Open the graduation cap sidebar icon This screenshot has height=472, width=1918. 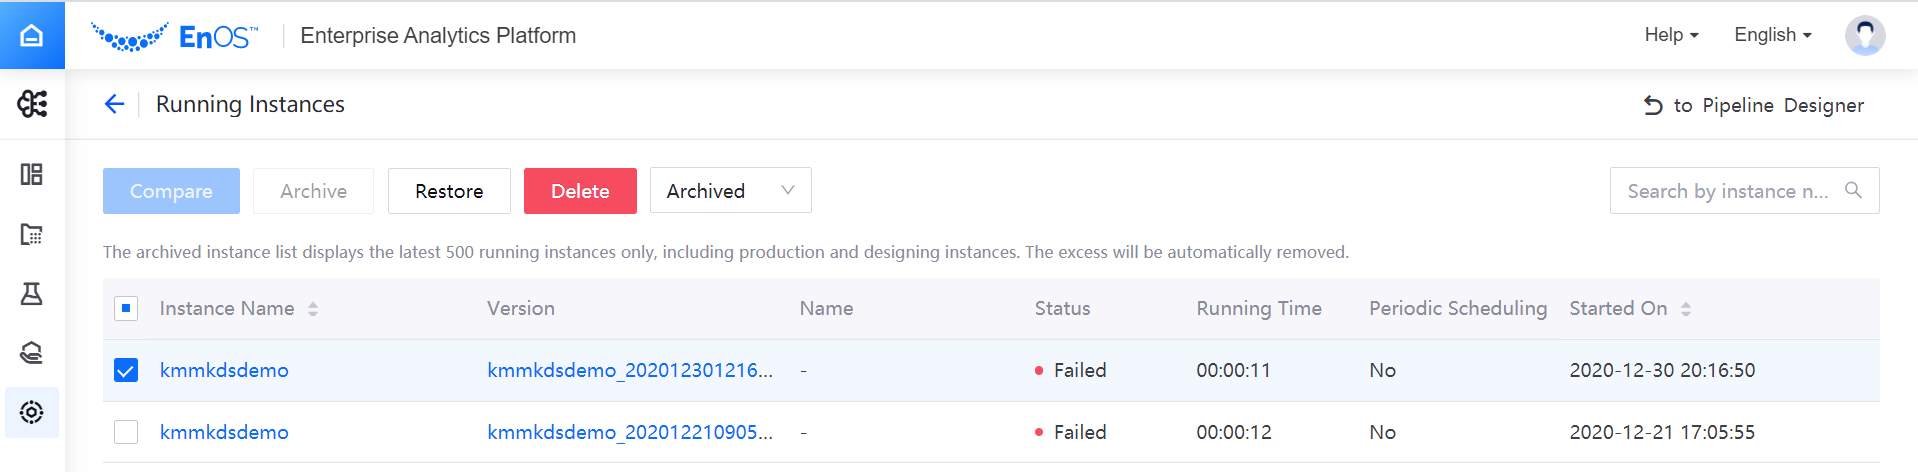tap(32, 353)
